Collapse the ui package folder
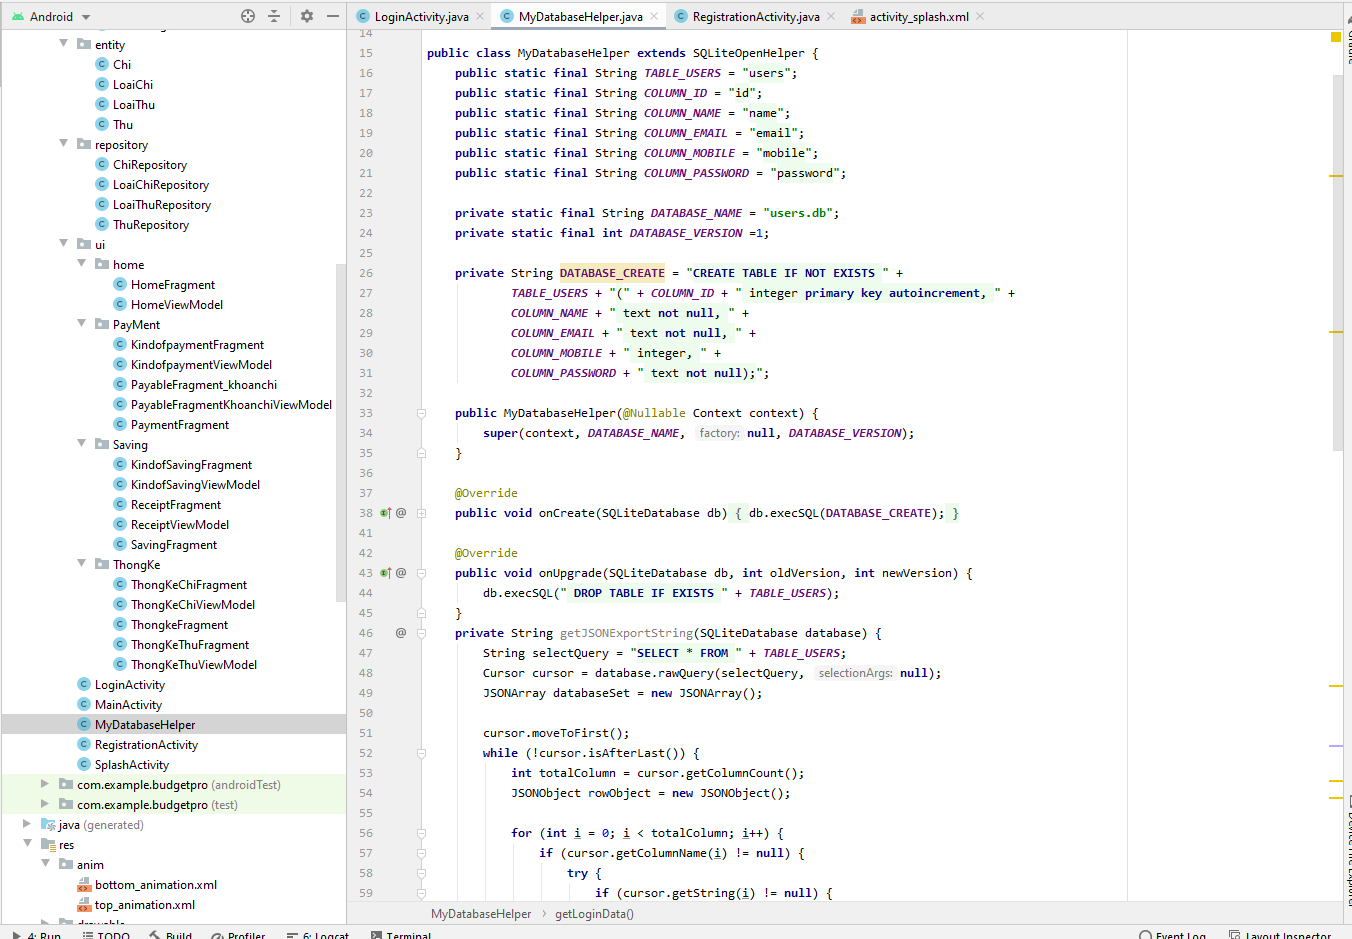This screenshot has width=1352, height=939. (64, 243)
